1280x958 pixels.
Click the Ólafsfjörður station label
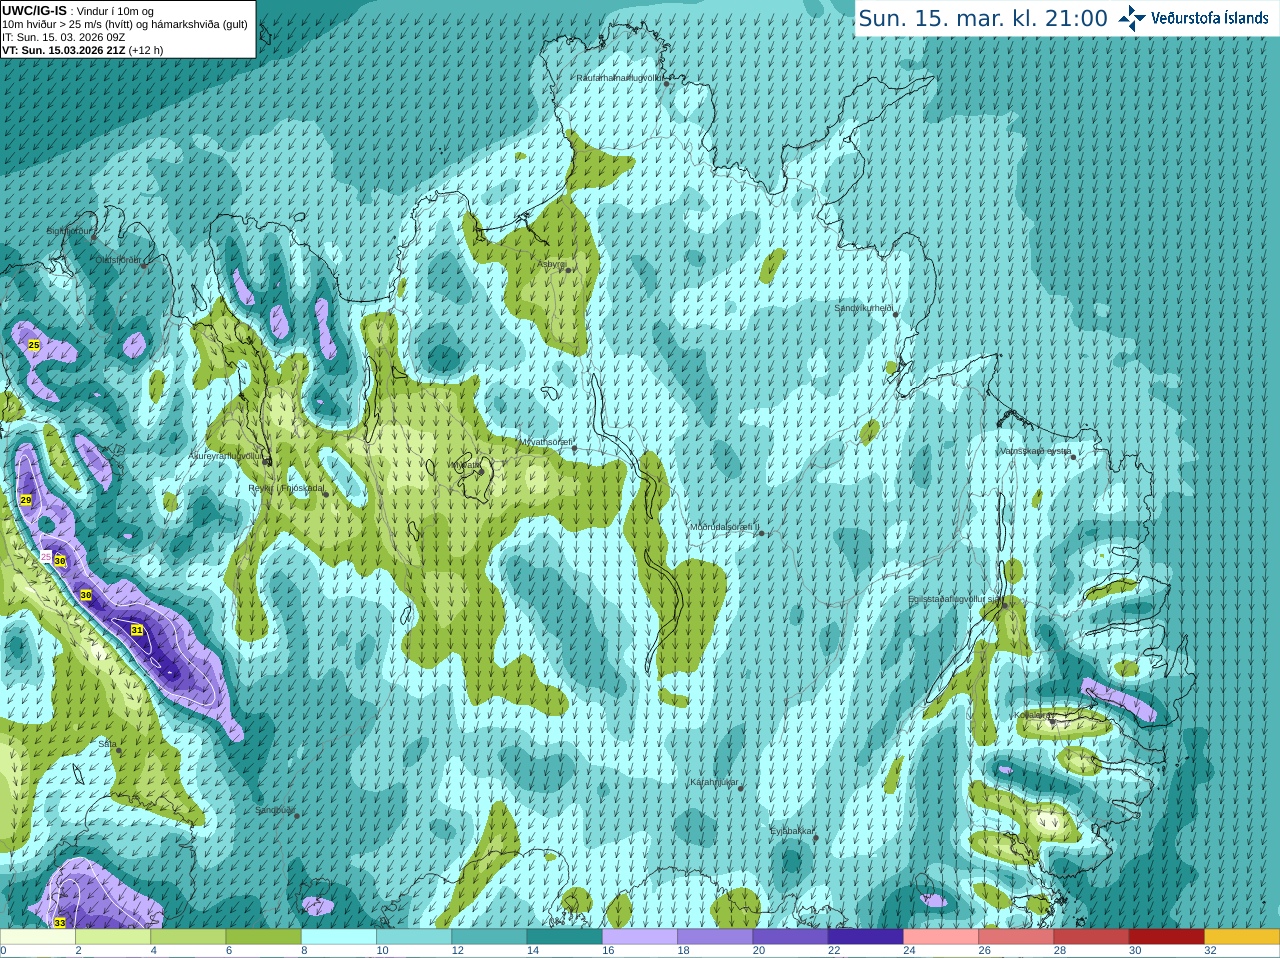[118, 260]
